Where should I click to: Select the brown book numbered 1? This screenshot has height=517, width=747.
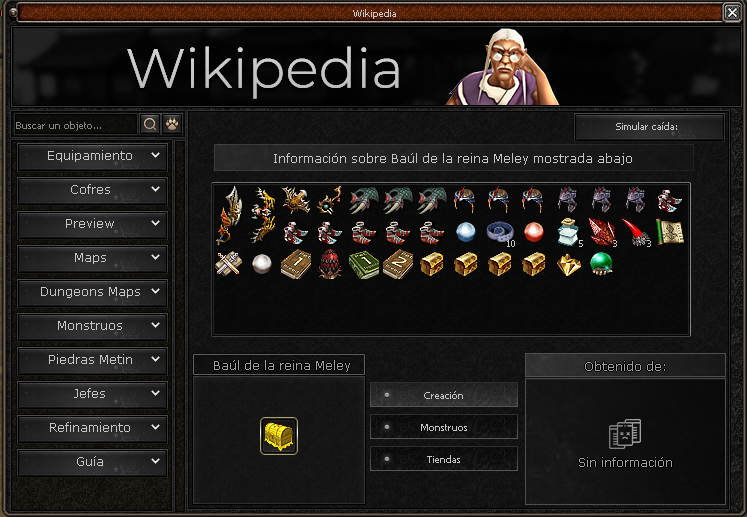(296, 264)
